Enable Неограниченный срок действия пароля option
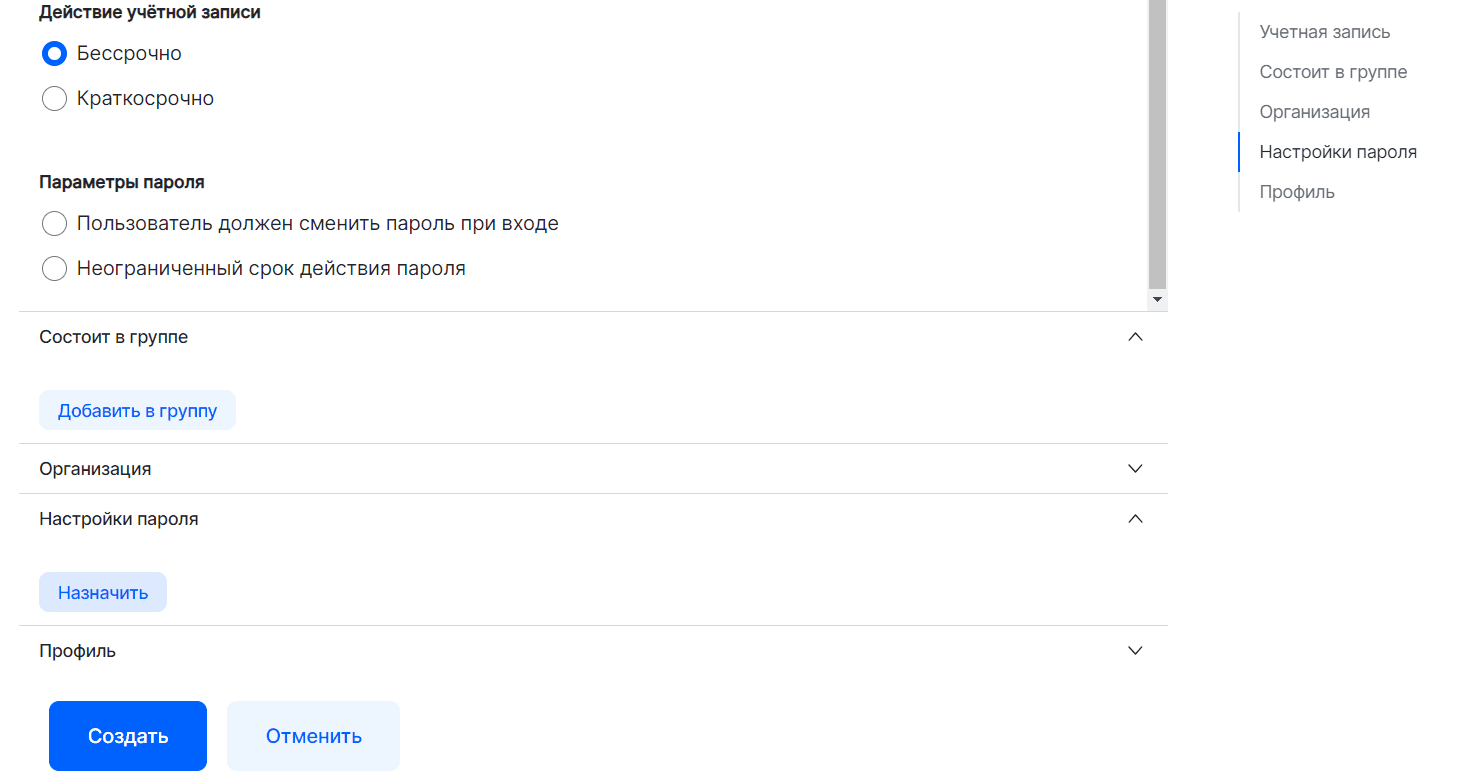 click(54, 269)
